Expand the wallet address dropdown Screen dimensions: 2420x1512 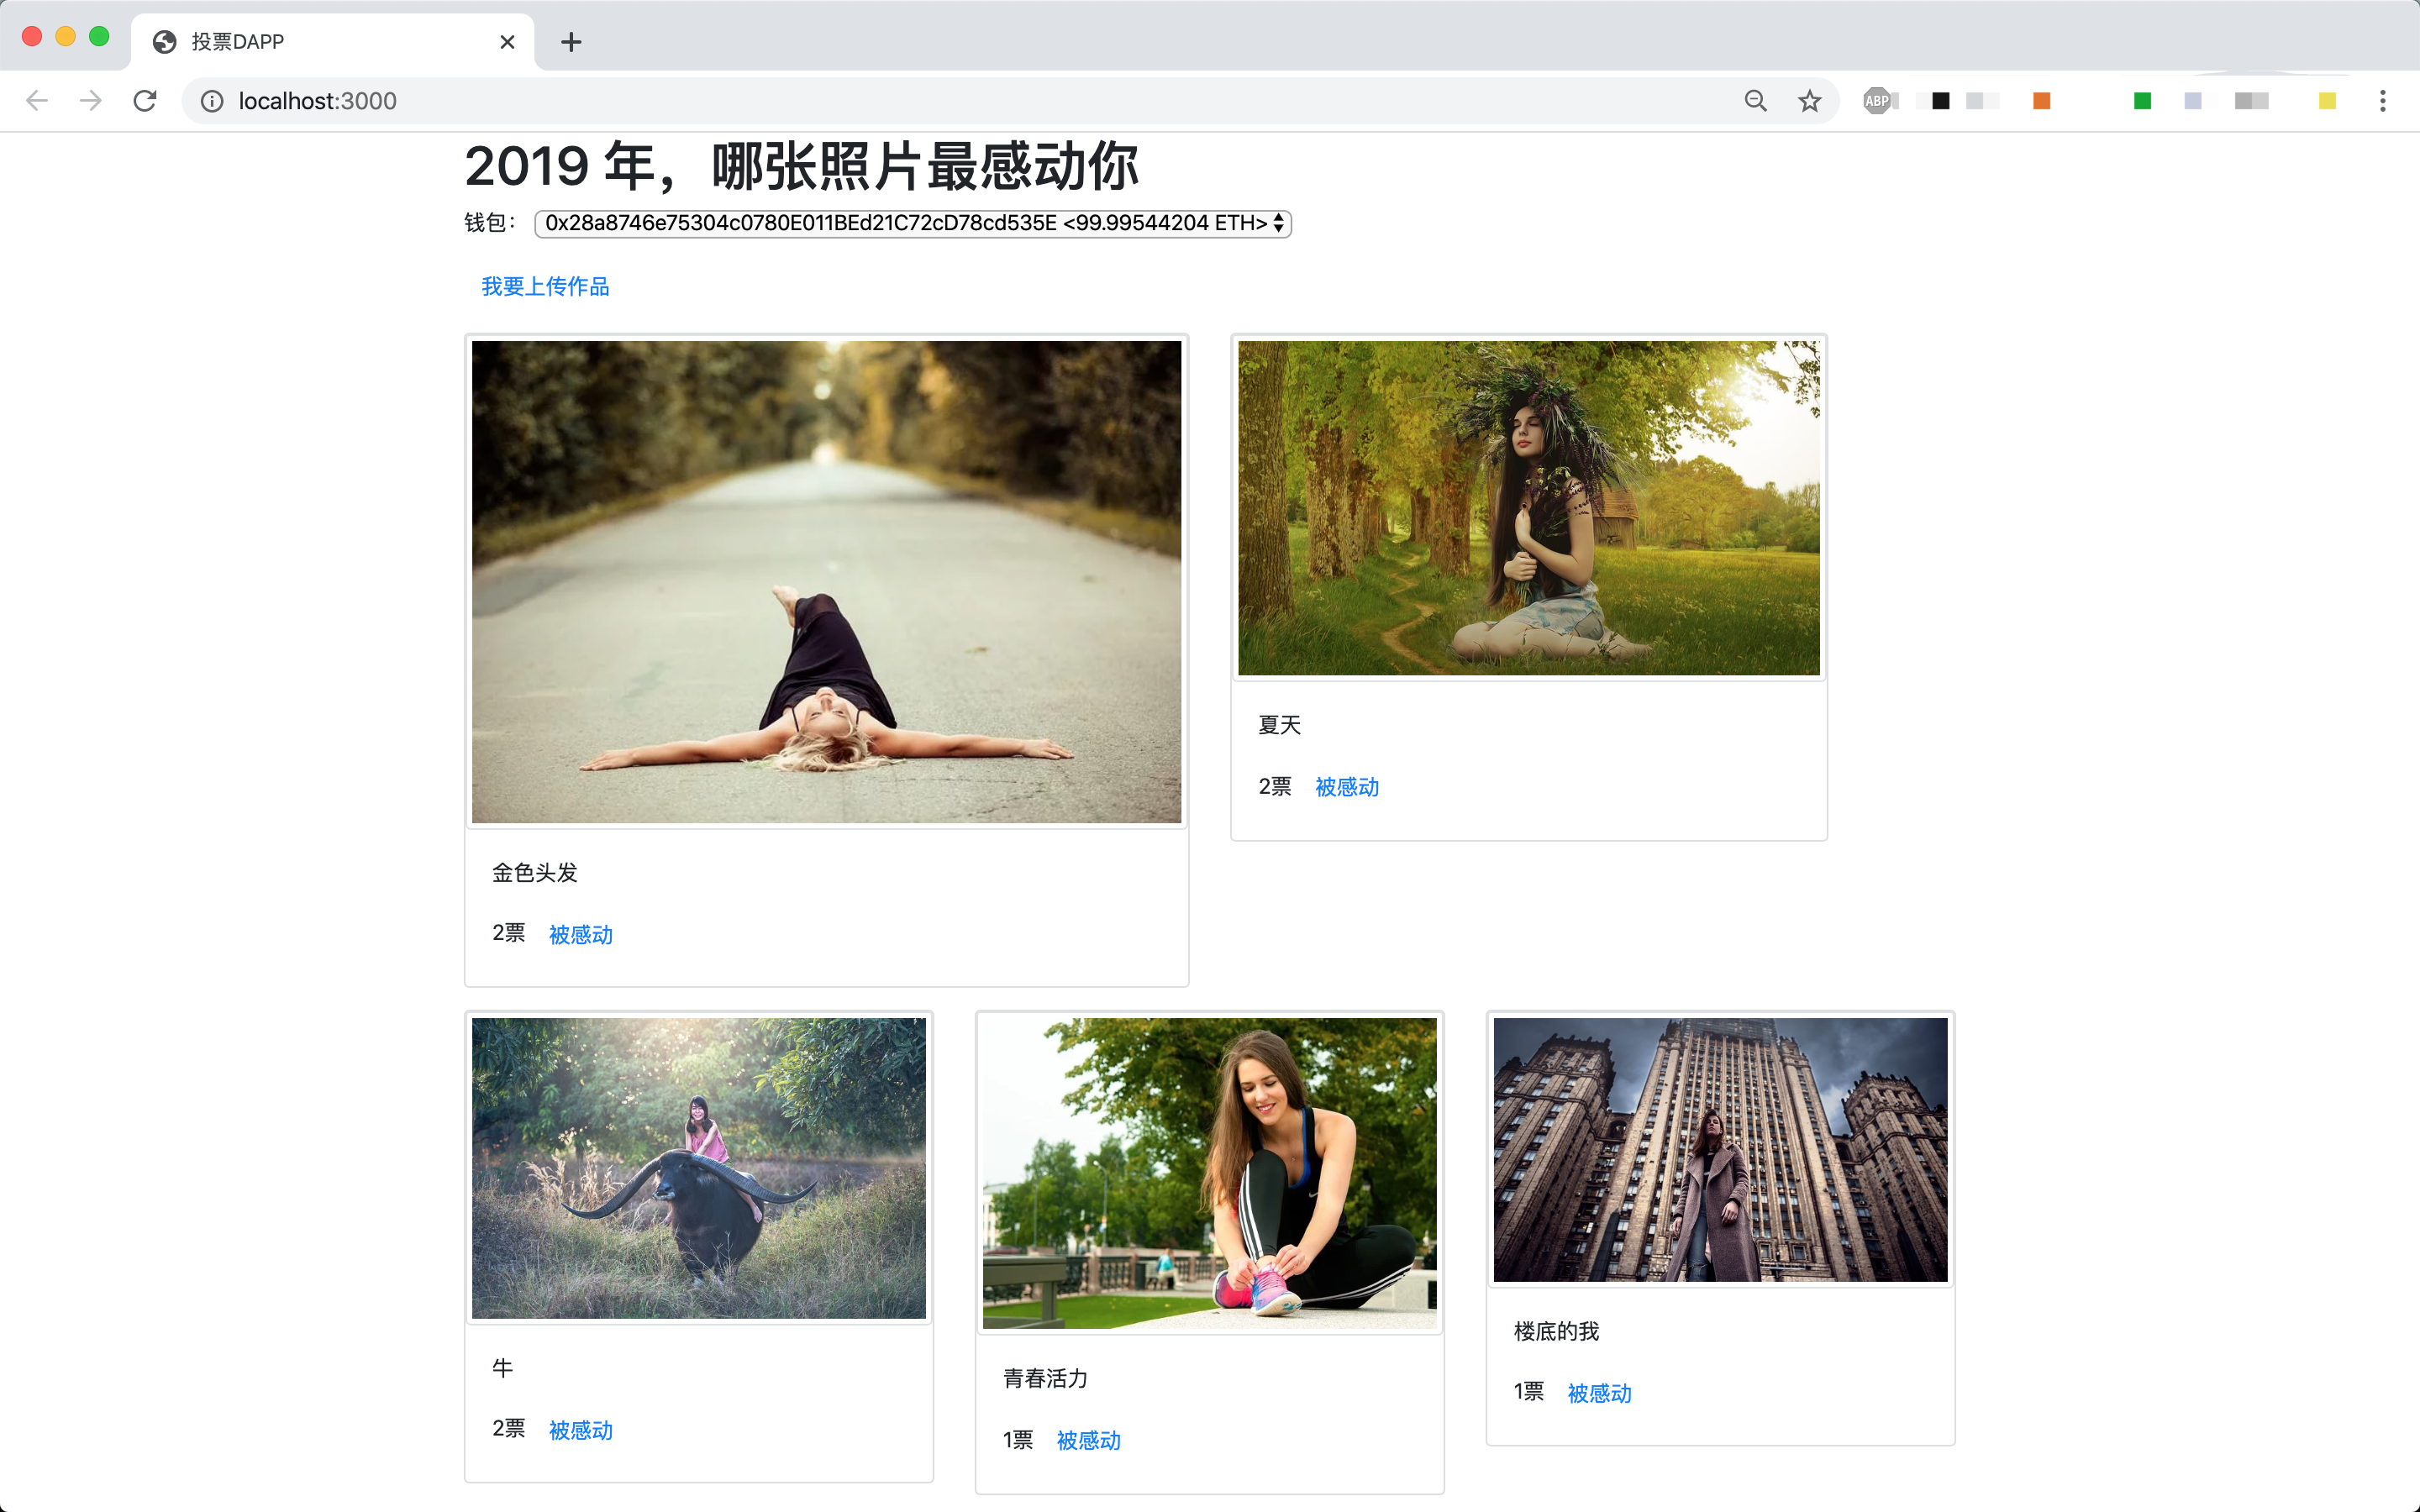912,223
